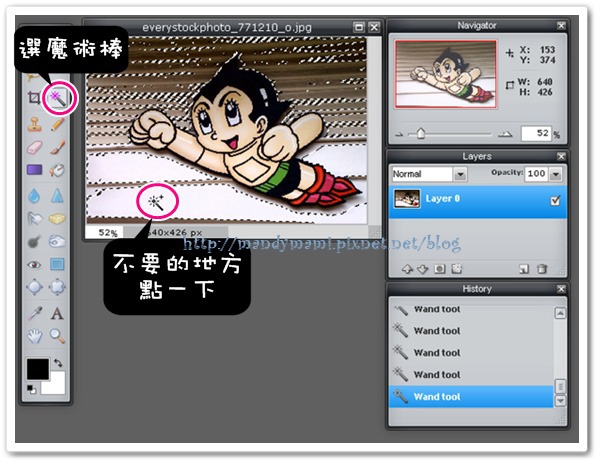The image size is (600, 464).
Task: Close the History panel
Action: tap(561, 289)
